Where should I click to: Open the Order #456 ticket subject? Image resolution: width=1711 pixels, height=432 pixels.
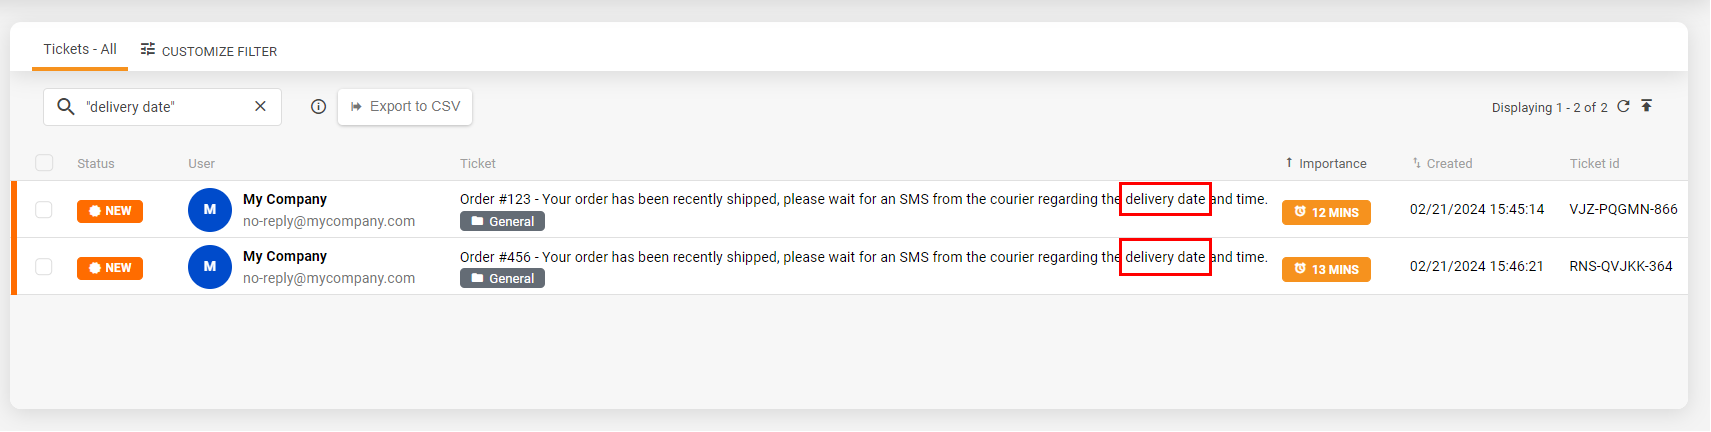click(x=780, y=257)
